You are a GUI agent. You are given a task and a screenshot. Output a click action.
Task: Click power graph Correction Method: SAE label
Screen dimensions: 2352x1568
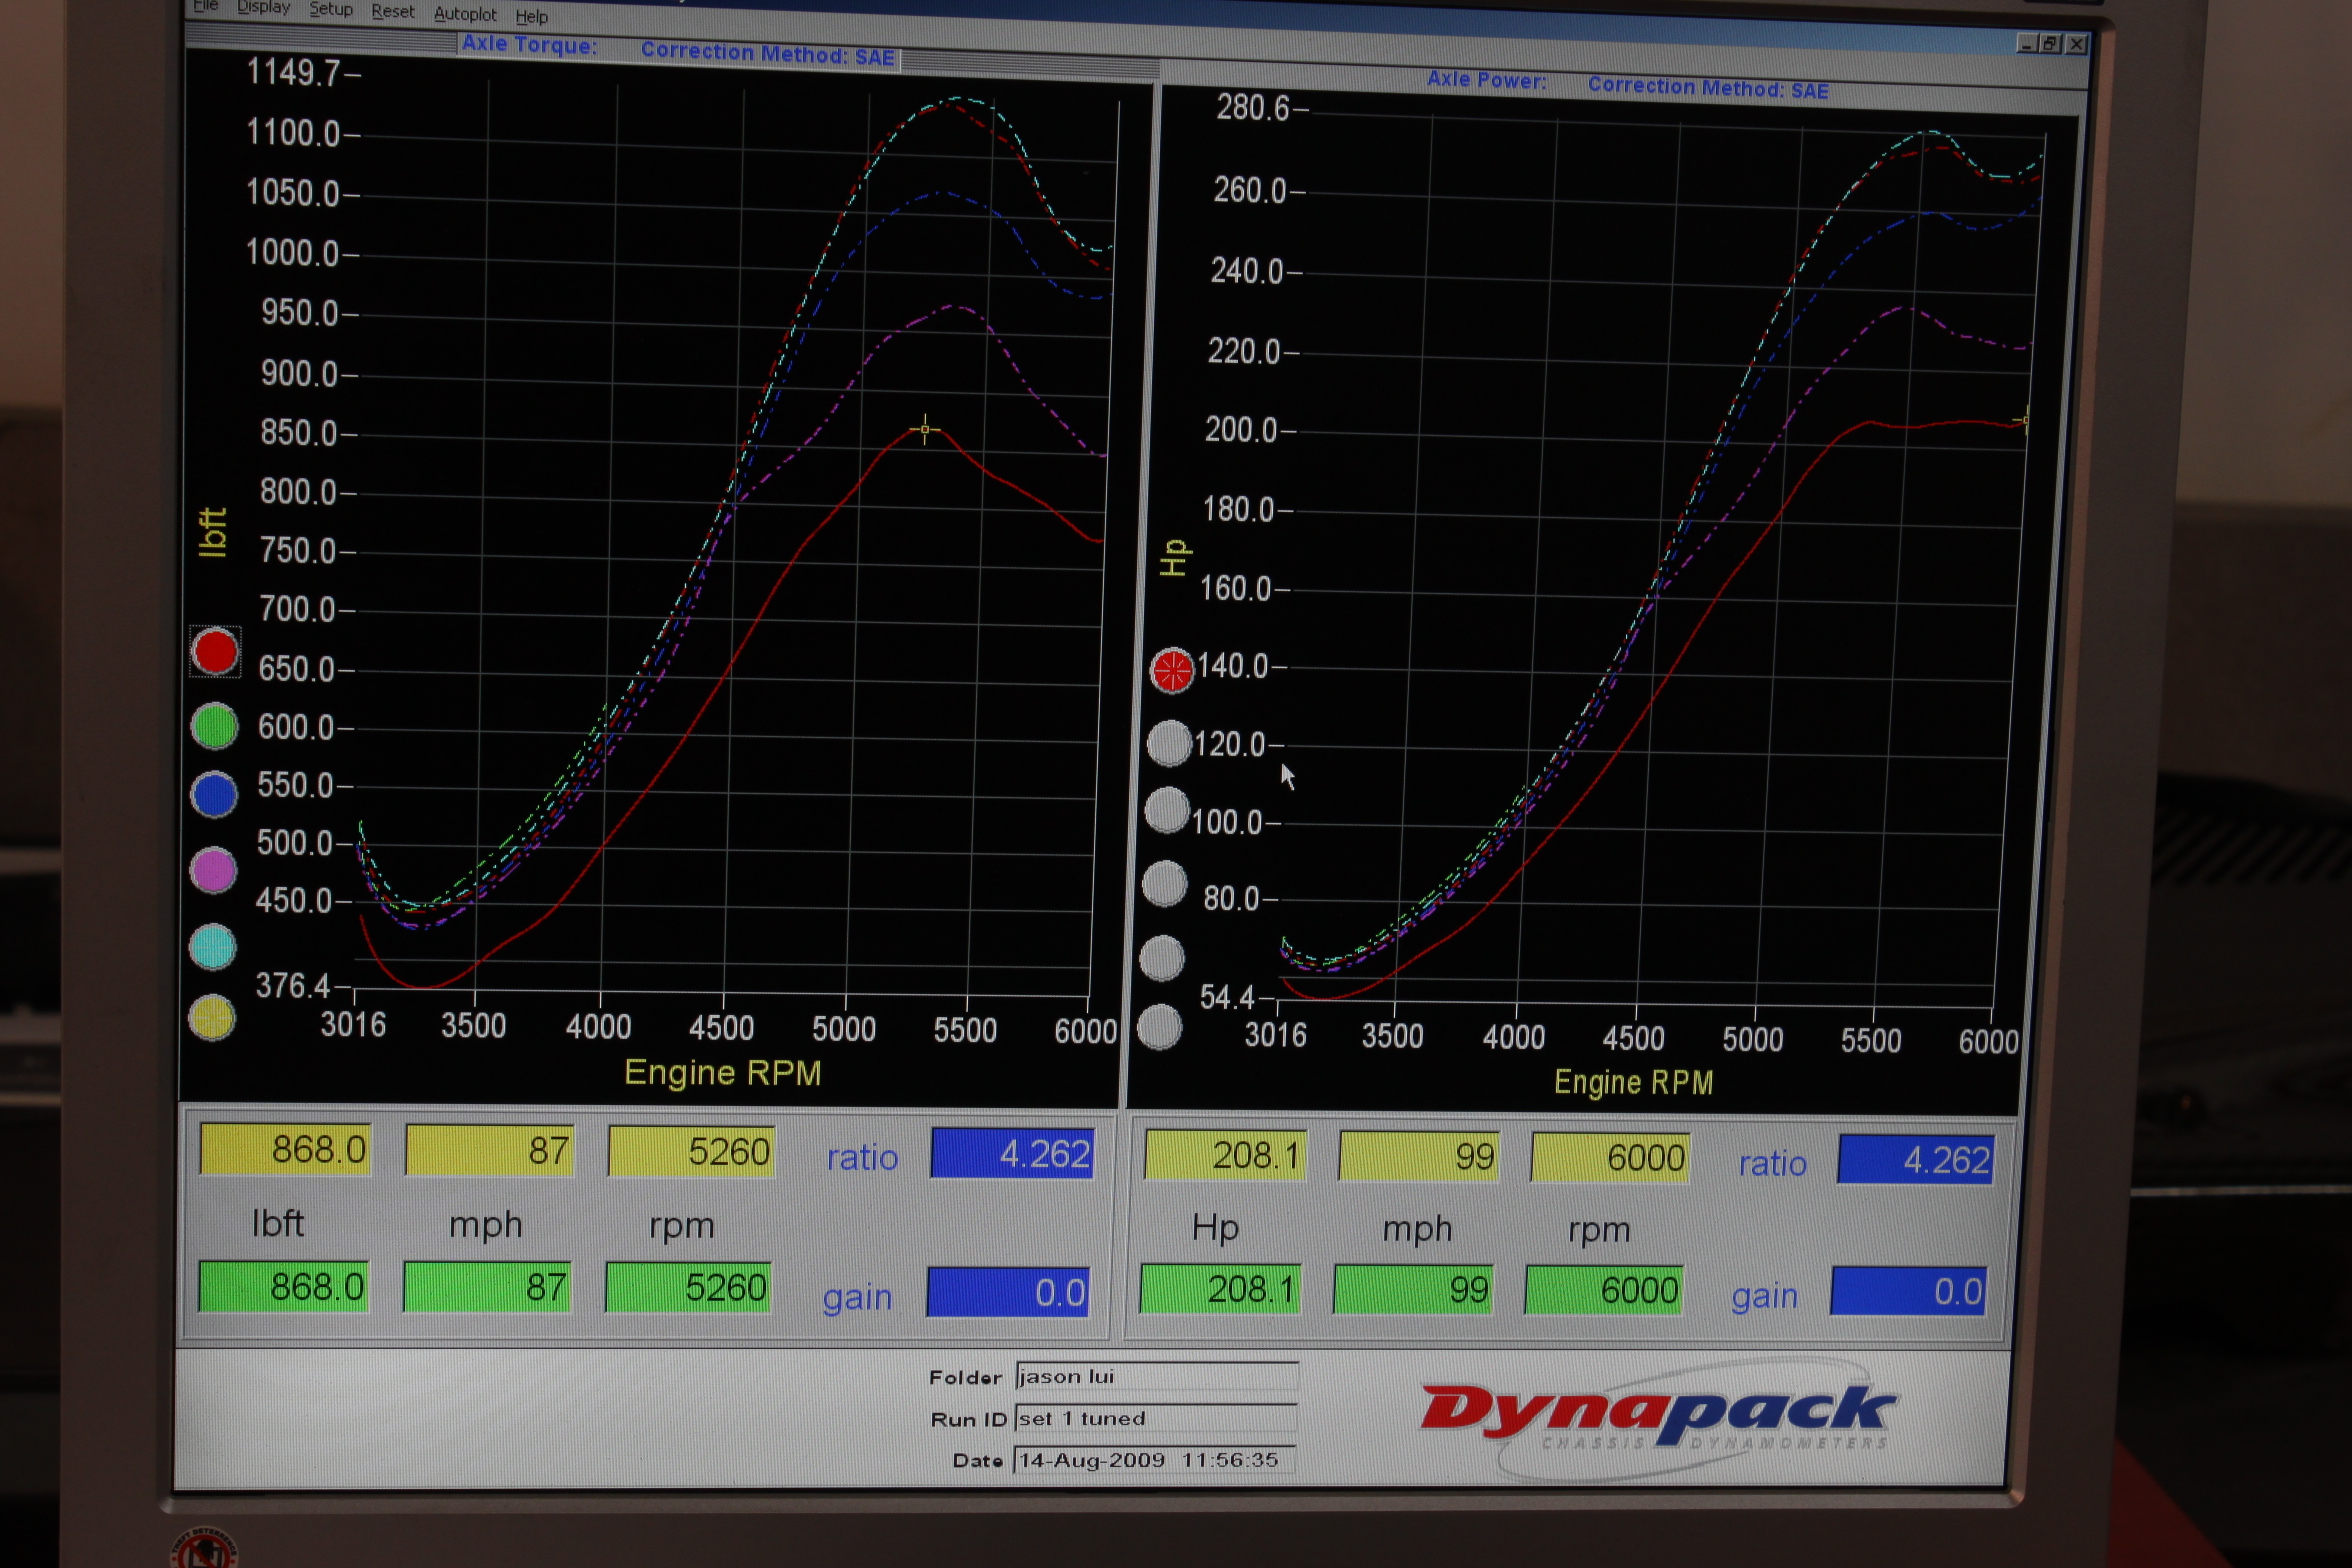coord(1708,87)
